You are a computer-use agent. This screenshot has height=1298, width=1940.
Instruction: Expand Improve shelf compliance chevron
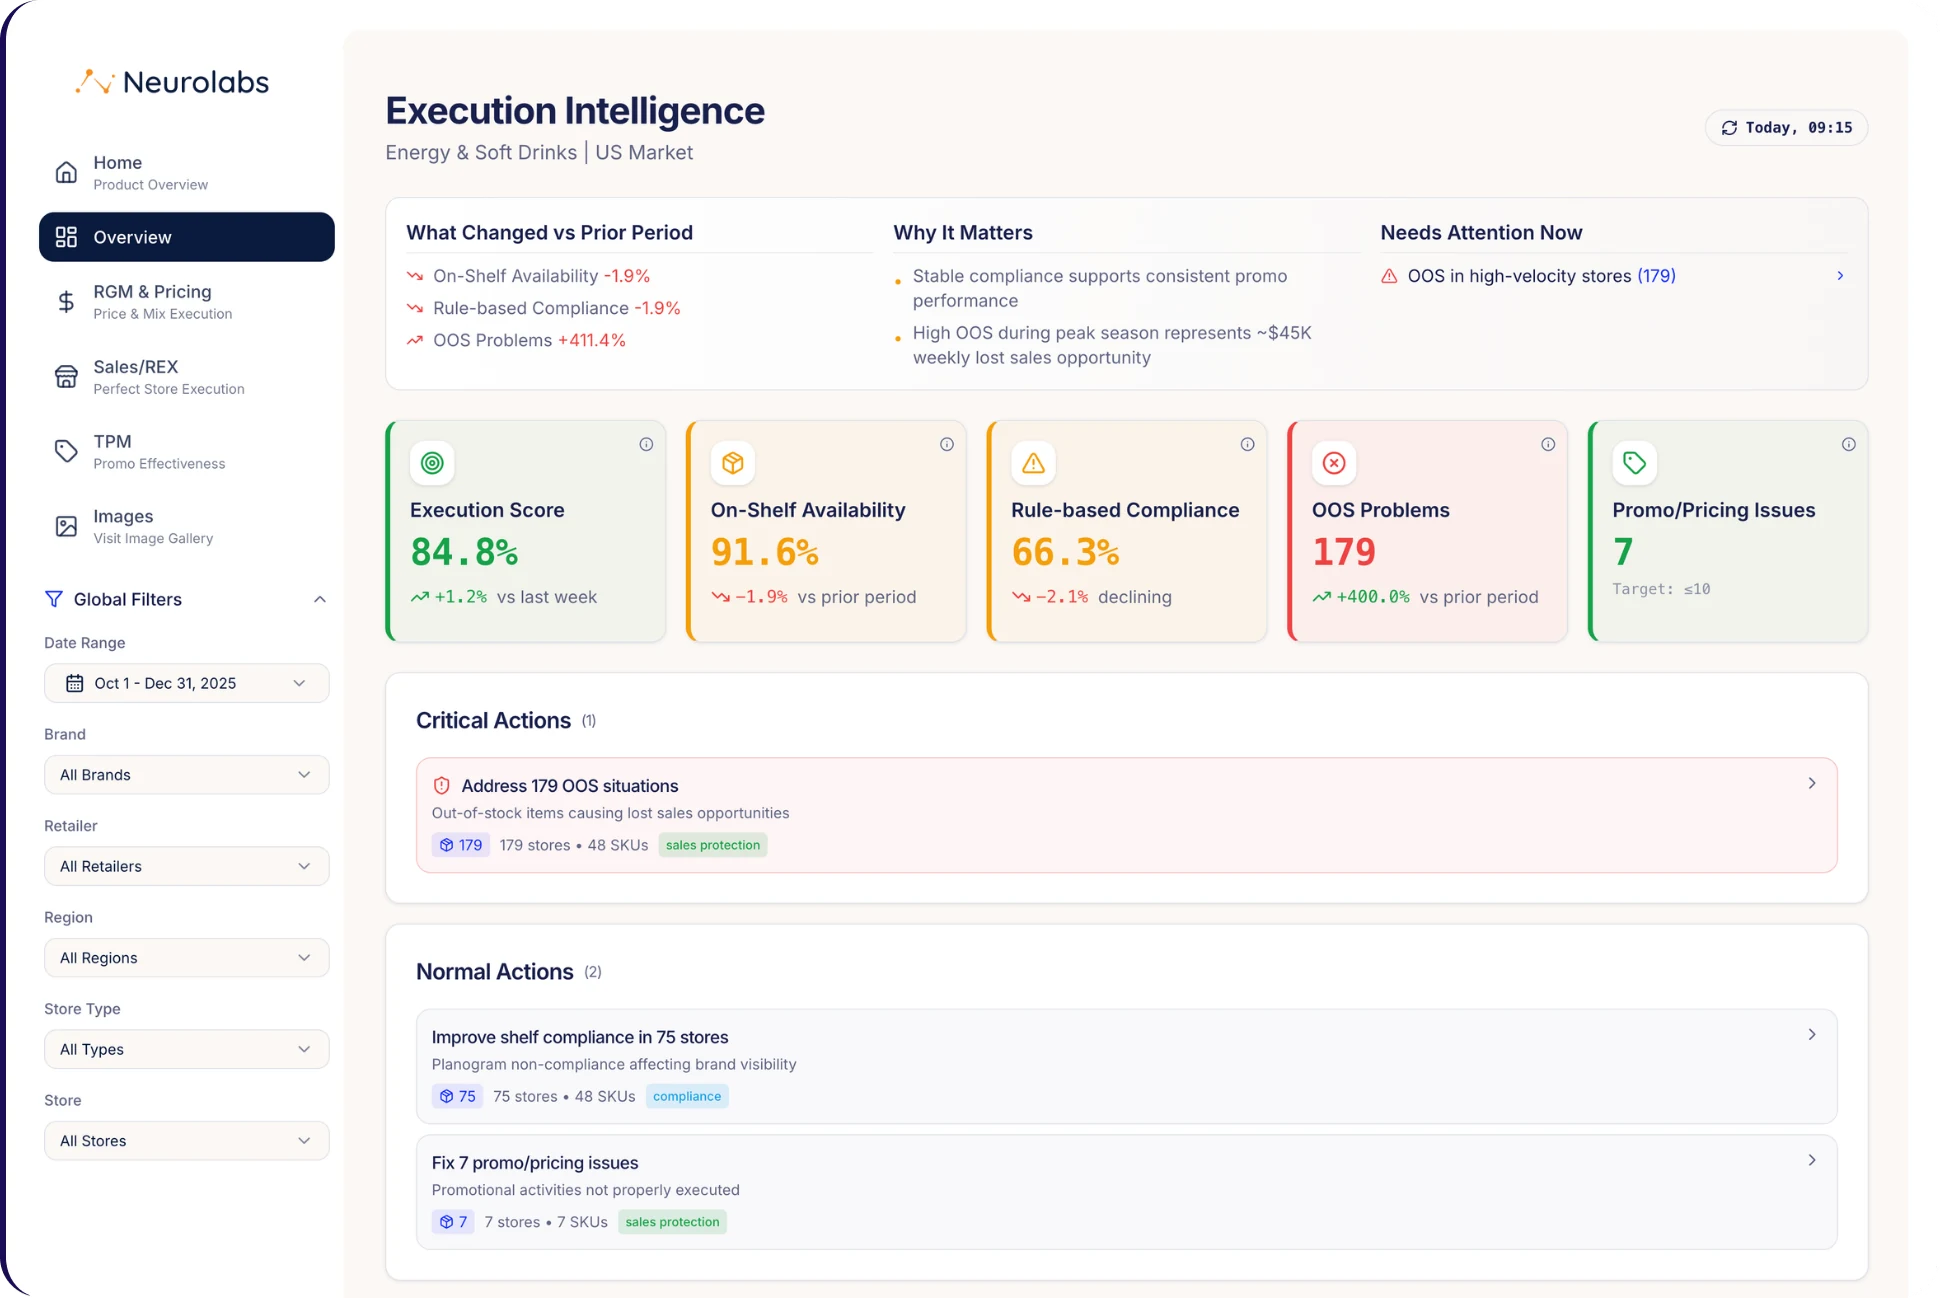click(1812, 1034)
